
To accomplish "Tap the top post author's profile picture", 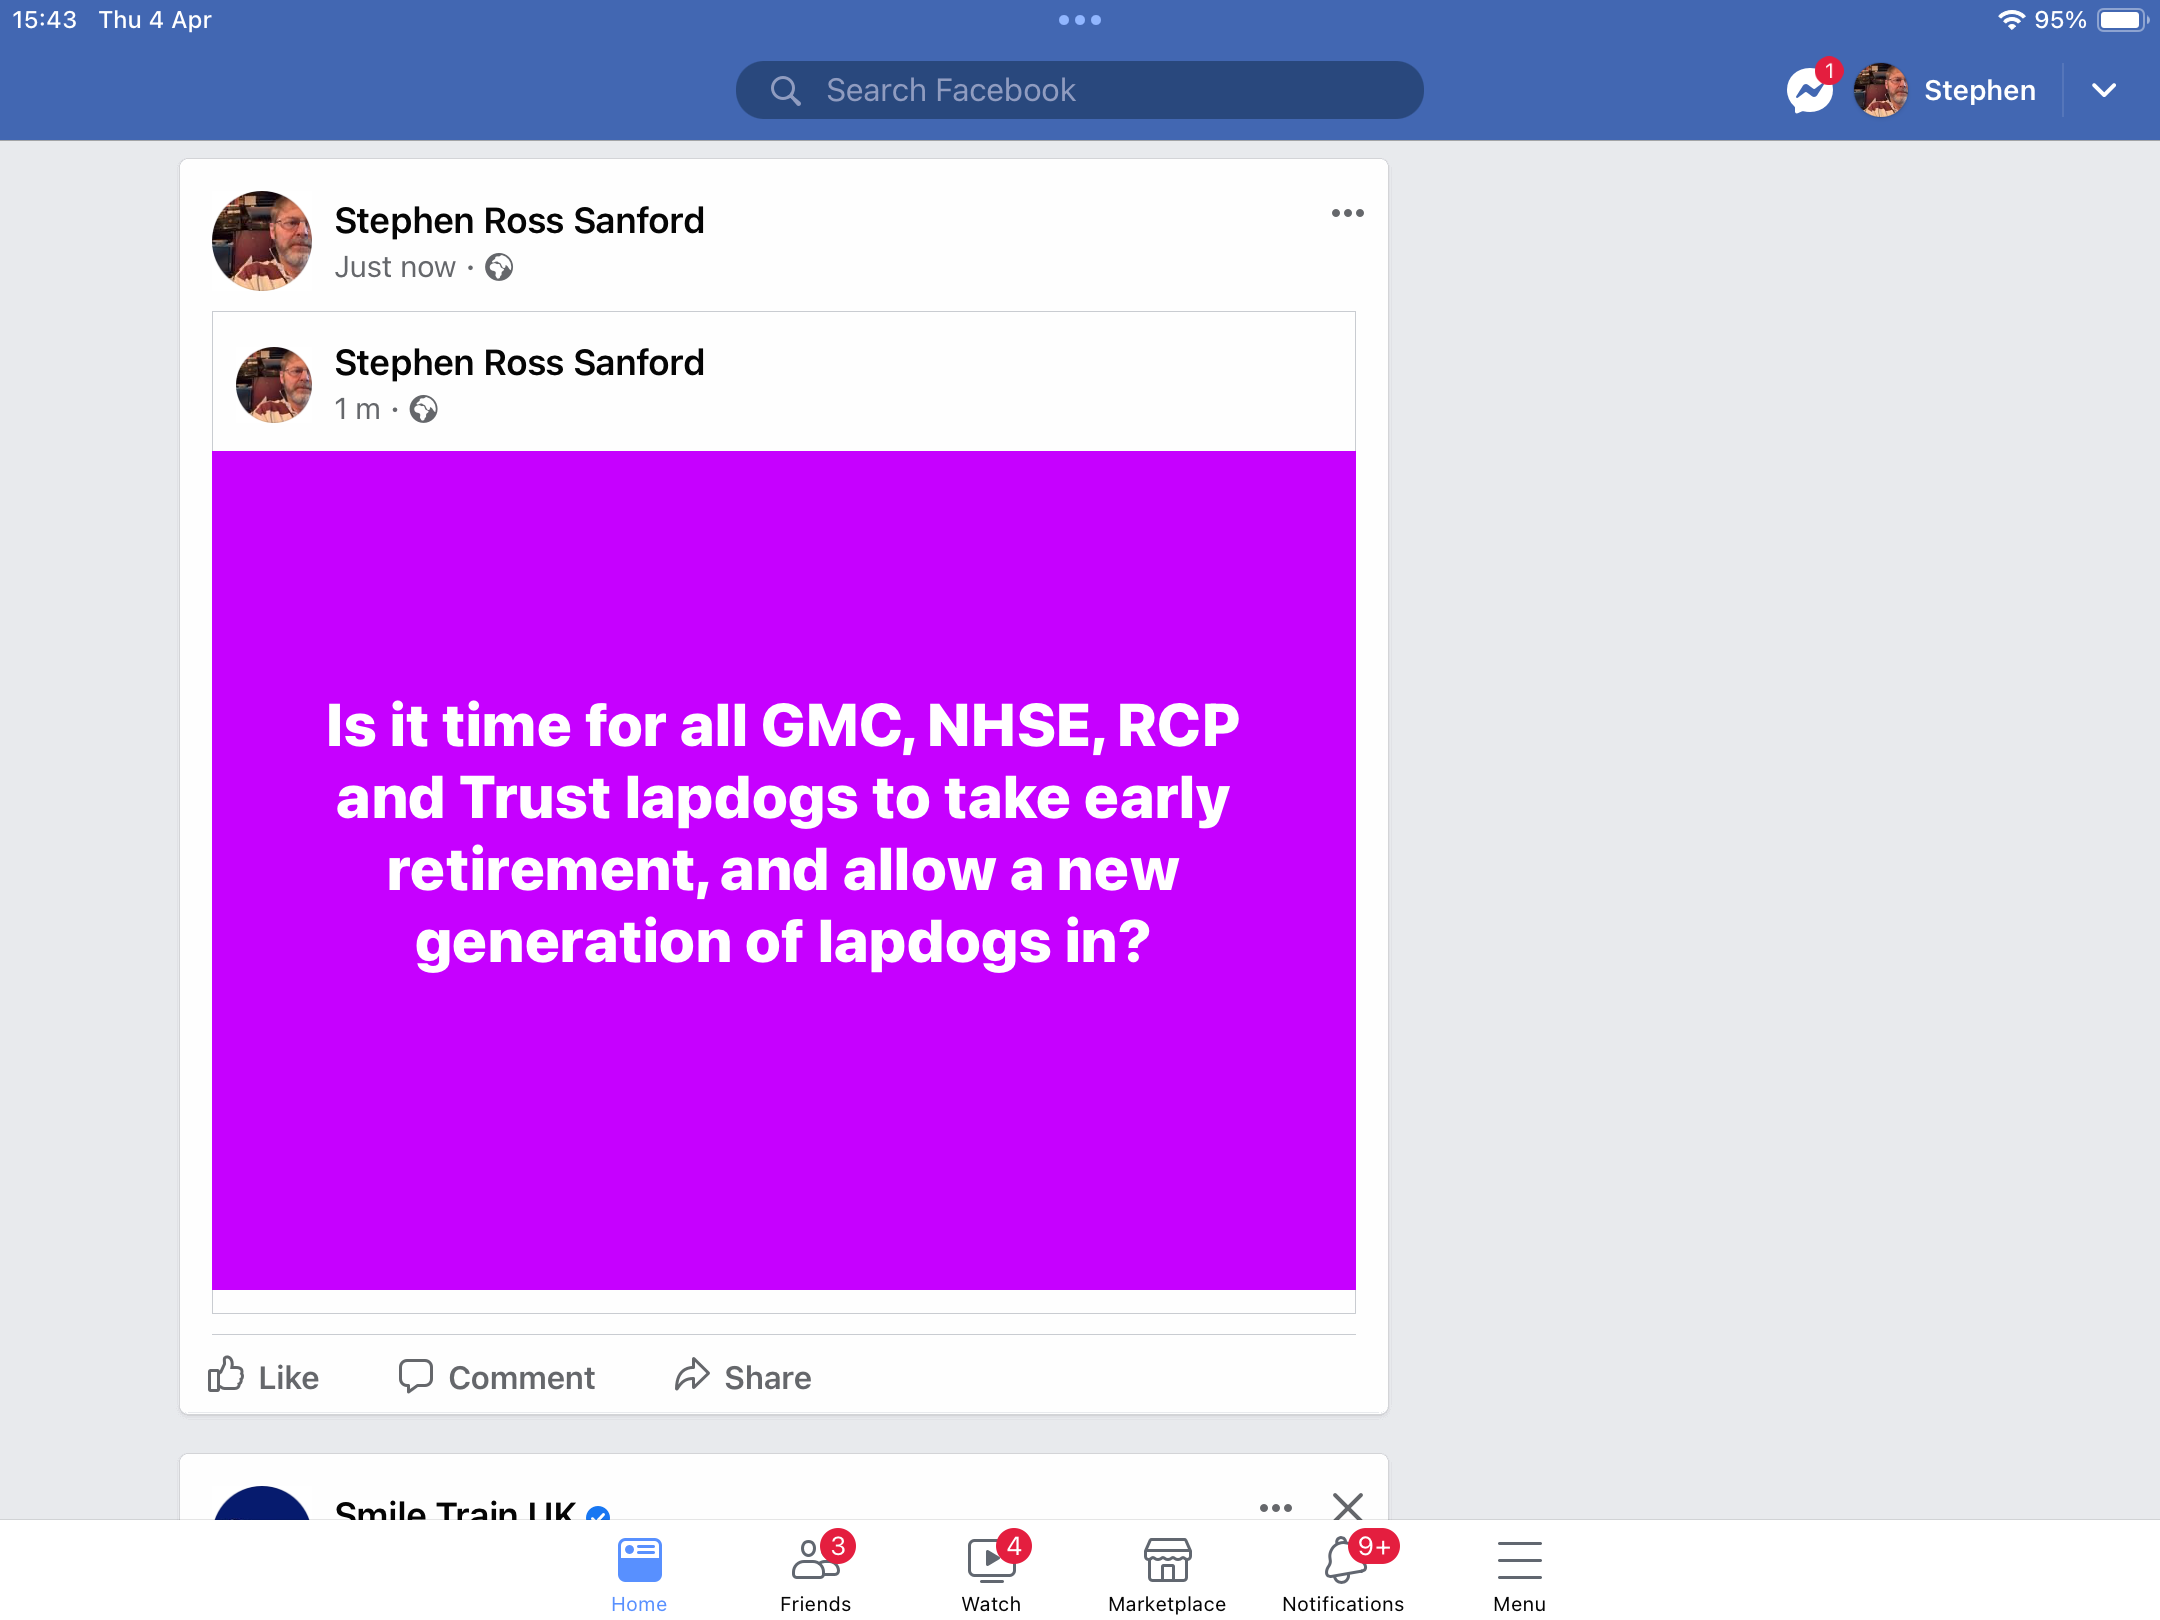I will pos(262,241).
